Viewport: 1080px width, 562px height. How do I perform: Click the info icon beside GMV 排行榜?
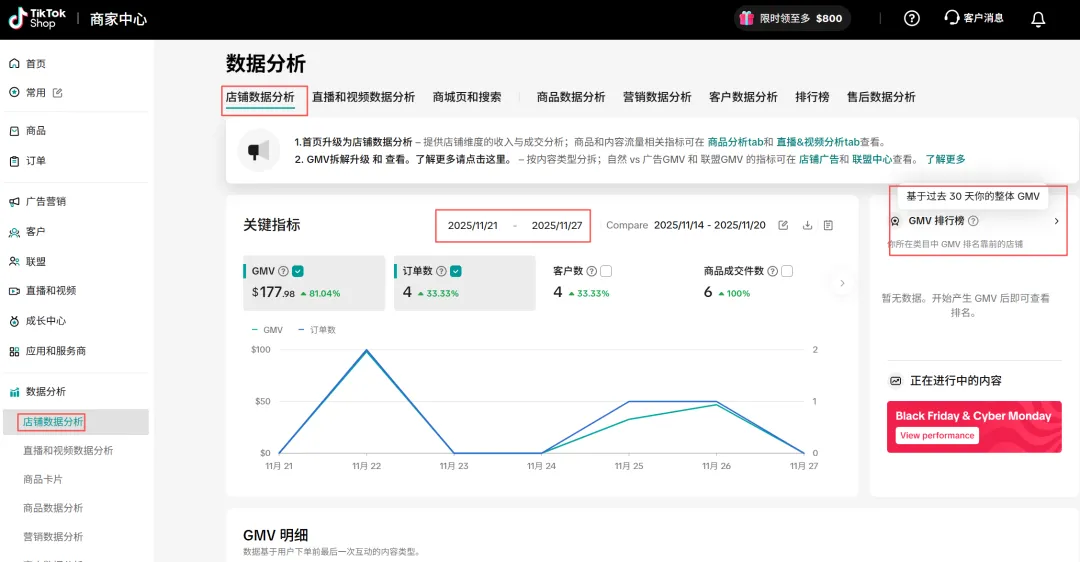973,221
